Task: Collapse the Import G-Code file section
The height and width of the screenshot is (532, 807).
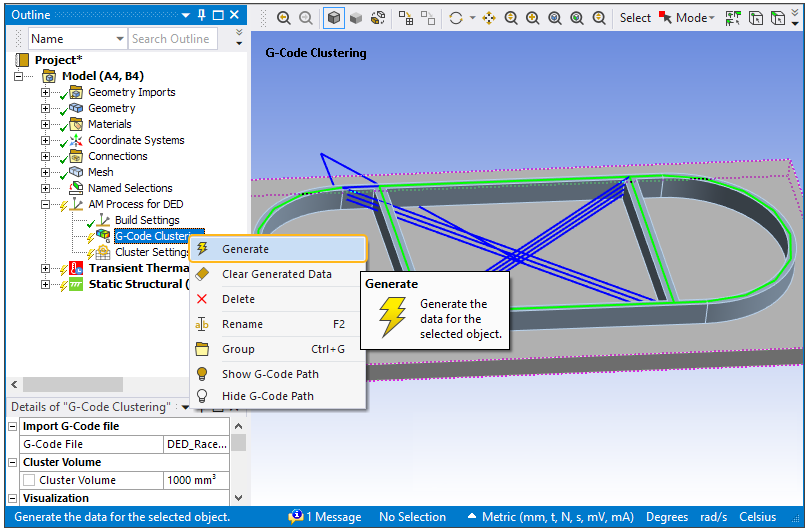Action: coord(13,426)
